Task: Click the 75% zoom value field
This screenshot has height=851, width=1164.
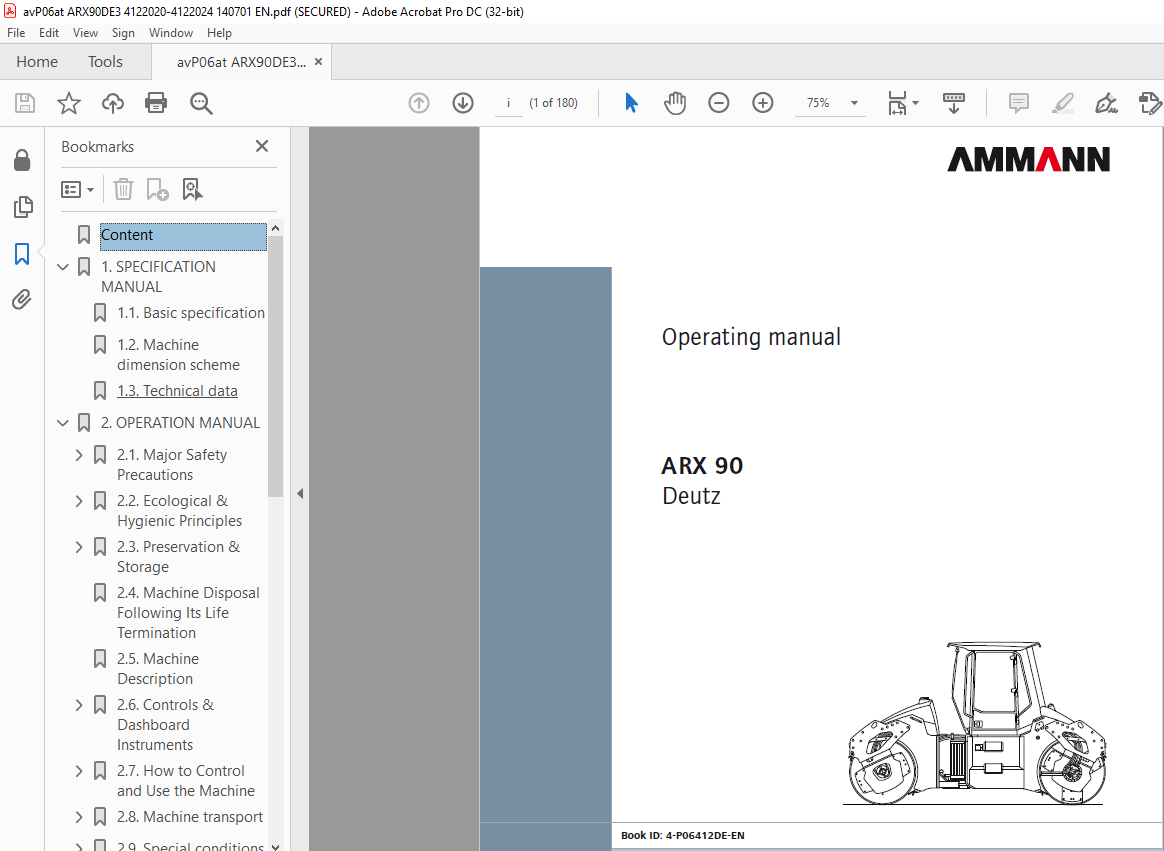Action: (818, 102)
